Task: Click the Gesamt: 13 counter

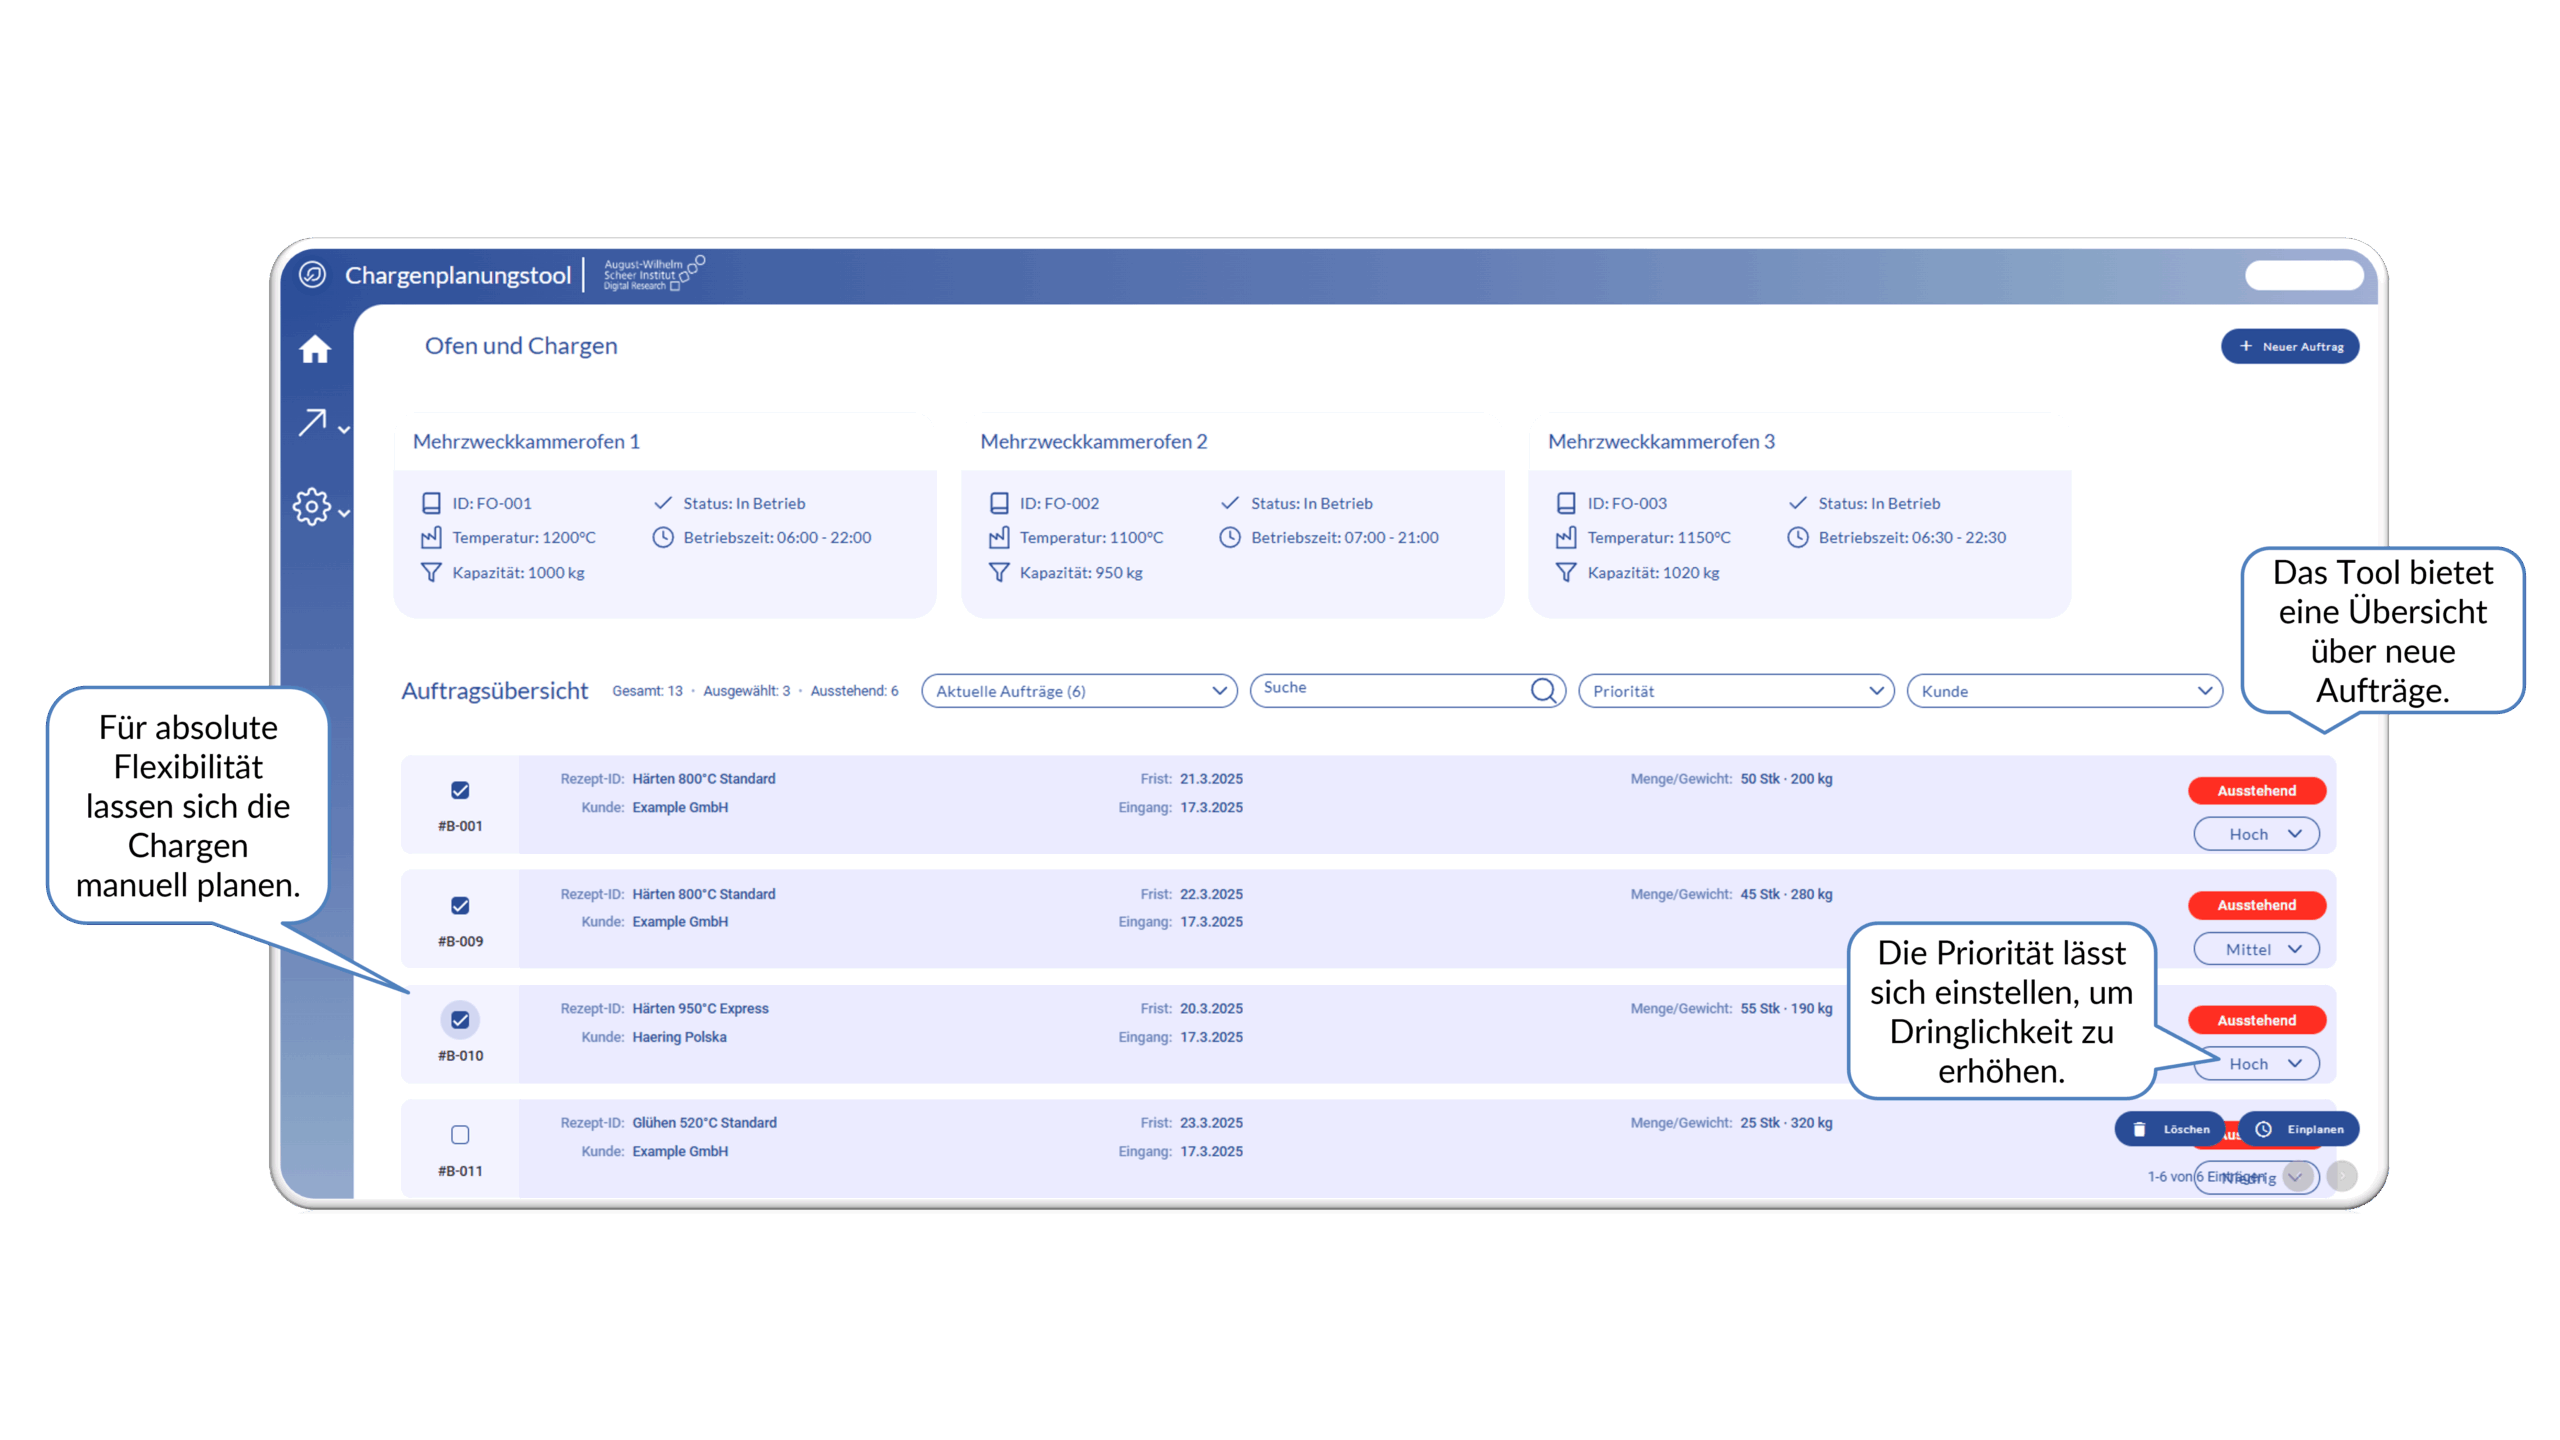Action: [x=647, y=690]
